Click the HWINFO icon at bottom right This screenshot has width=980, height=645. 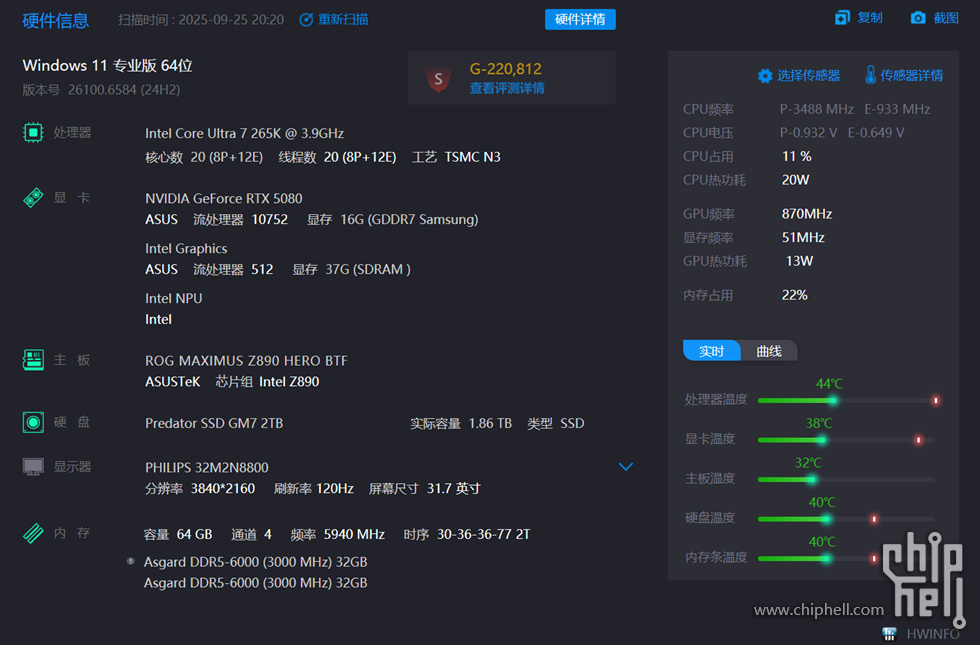pyautogui.click(x=889, y=634)
